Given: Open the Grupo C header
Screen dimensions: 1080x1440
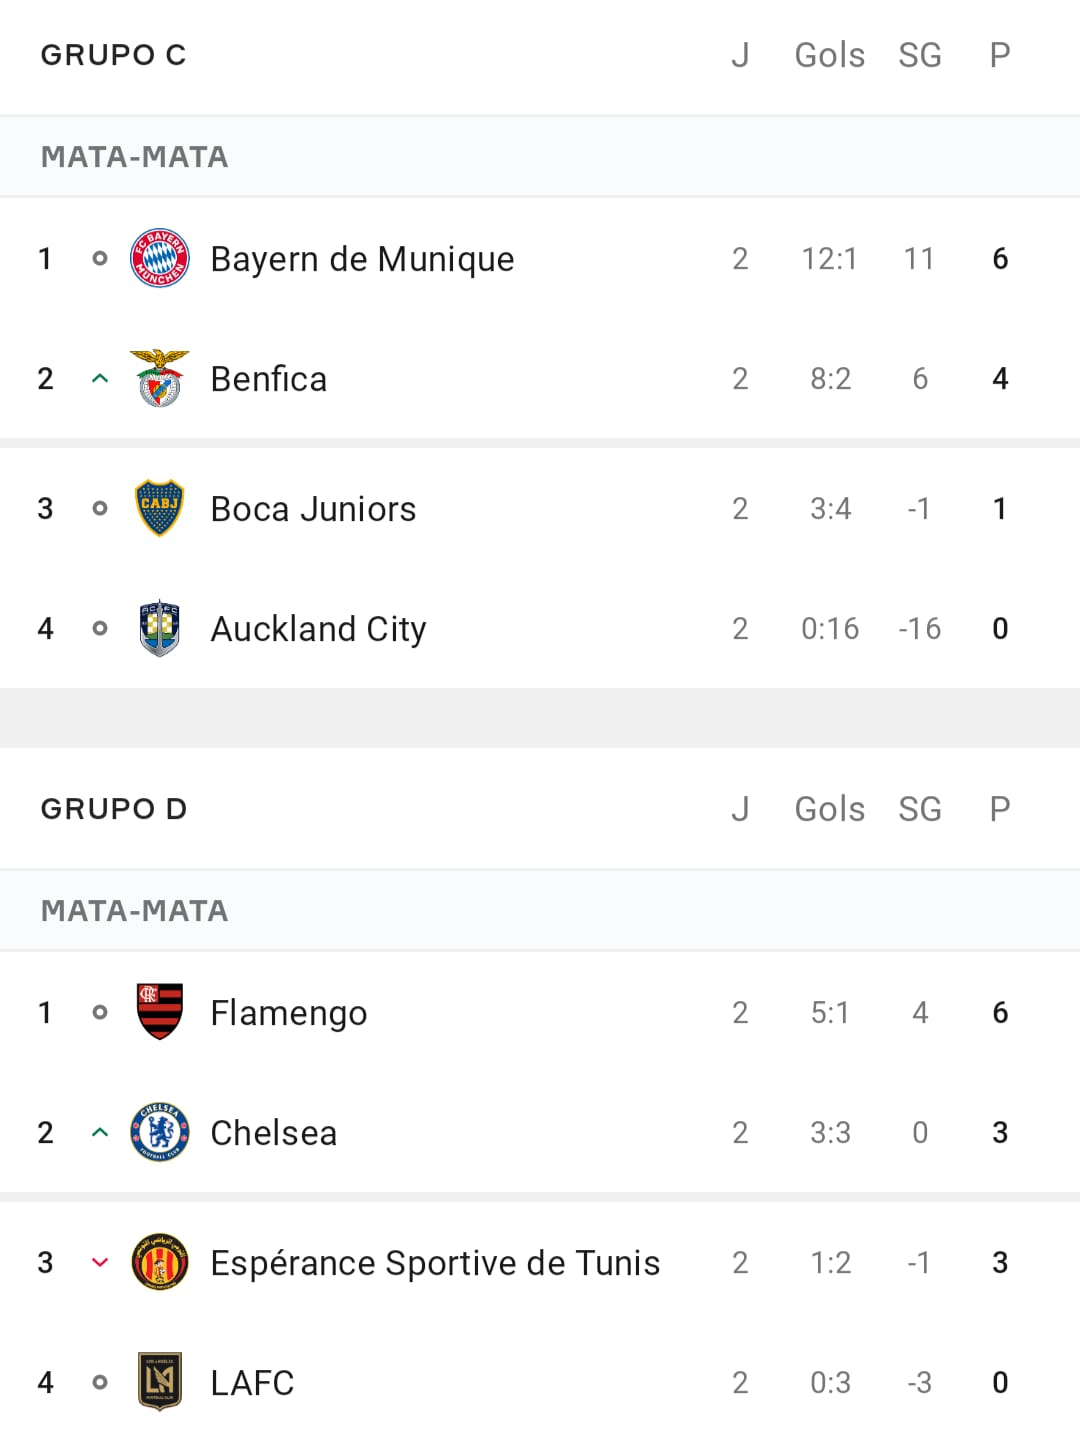Looking at the screenshot, I should click(114, 55).
